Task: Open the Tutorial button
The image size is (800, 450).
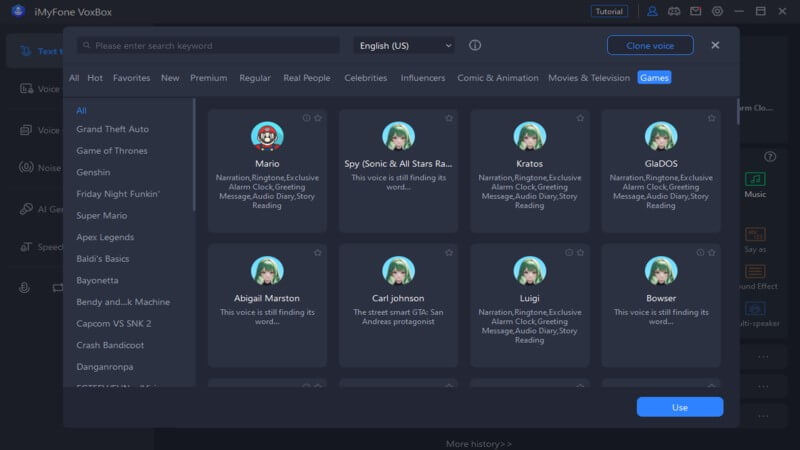Action: pyautogui.click(x=609, y=11)
